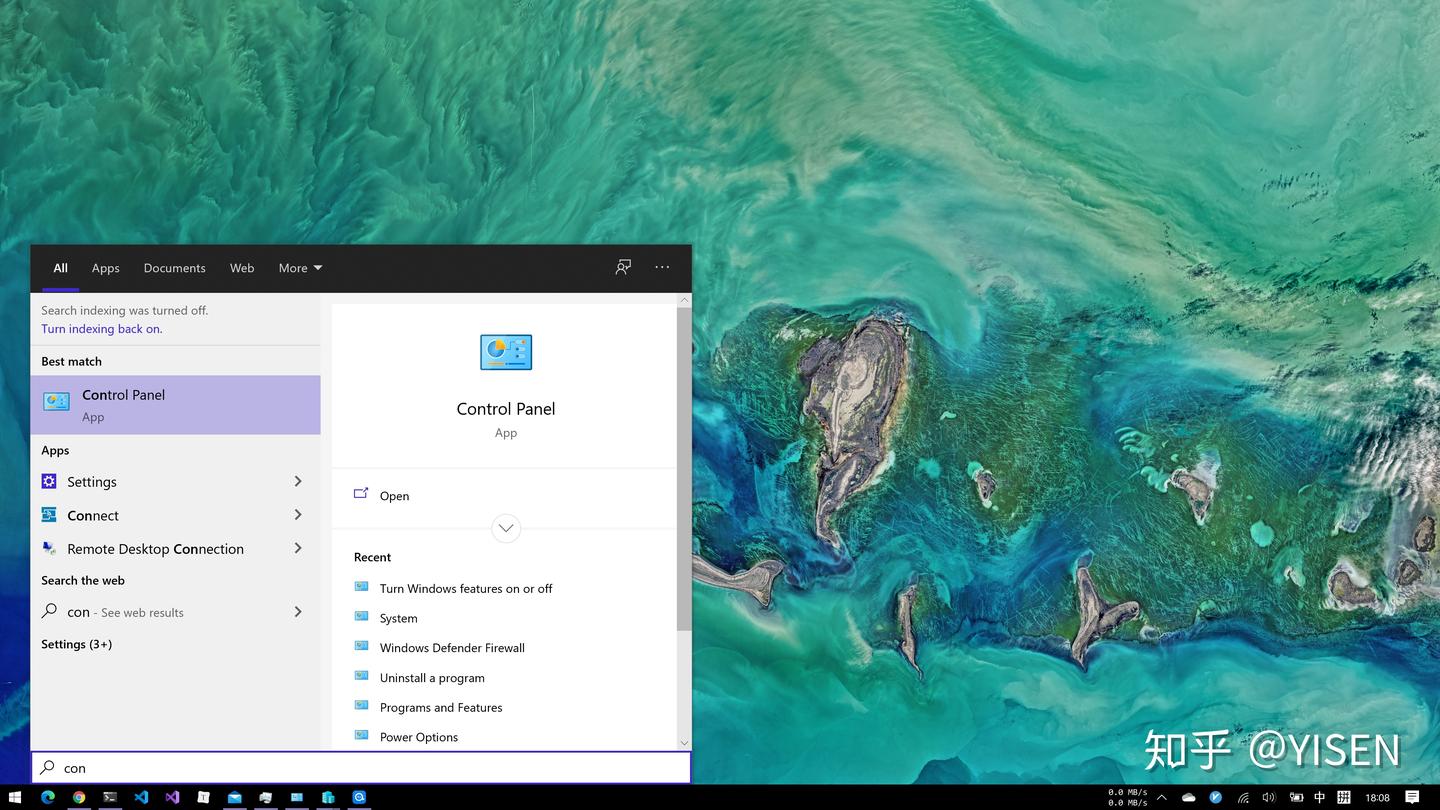Open the OneDrive cloud tray icon
Screen dimensions: 1440x810
tap(1188, 797)
